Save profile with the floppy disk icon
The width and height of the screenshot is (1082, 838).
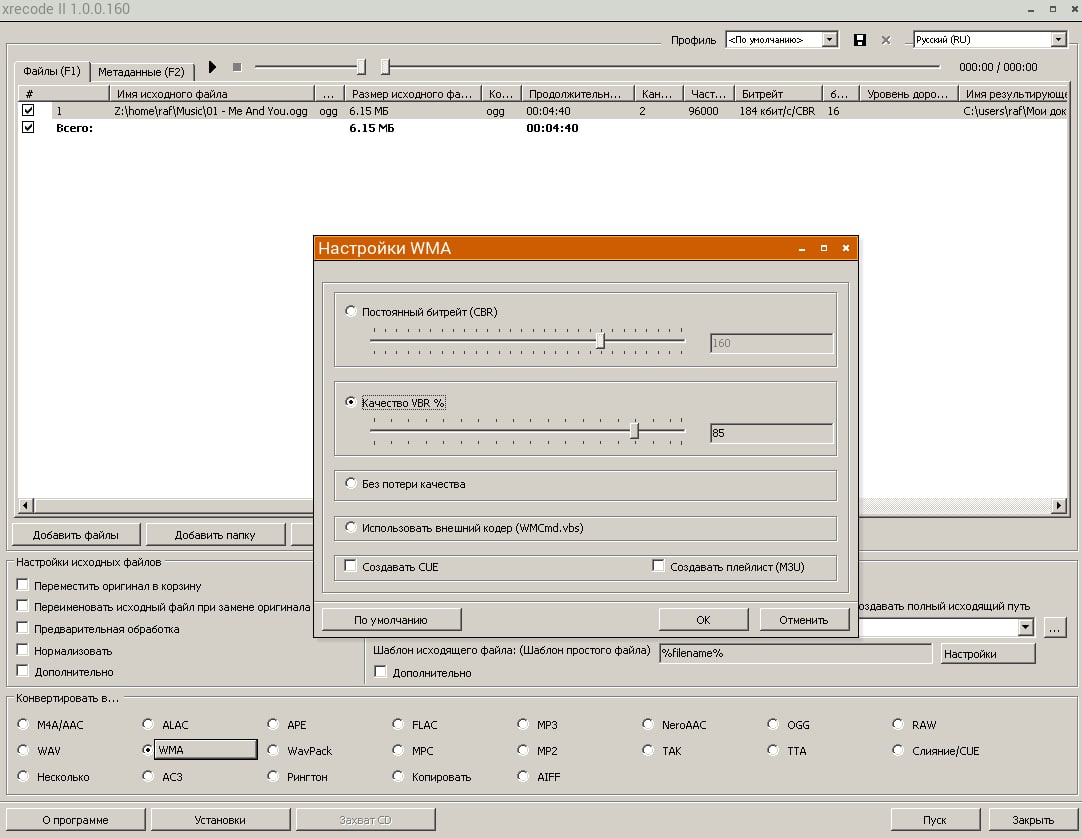[860, 40]
